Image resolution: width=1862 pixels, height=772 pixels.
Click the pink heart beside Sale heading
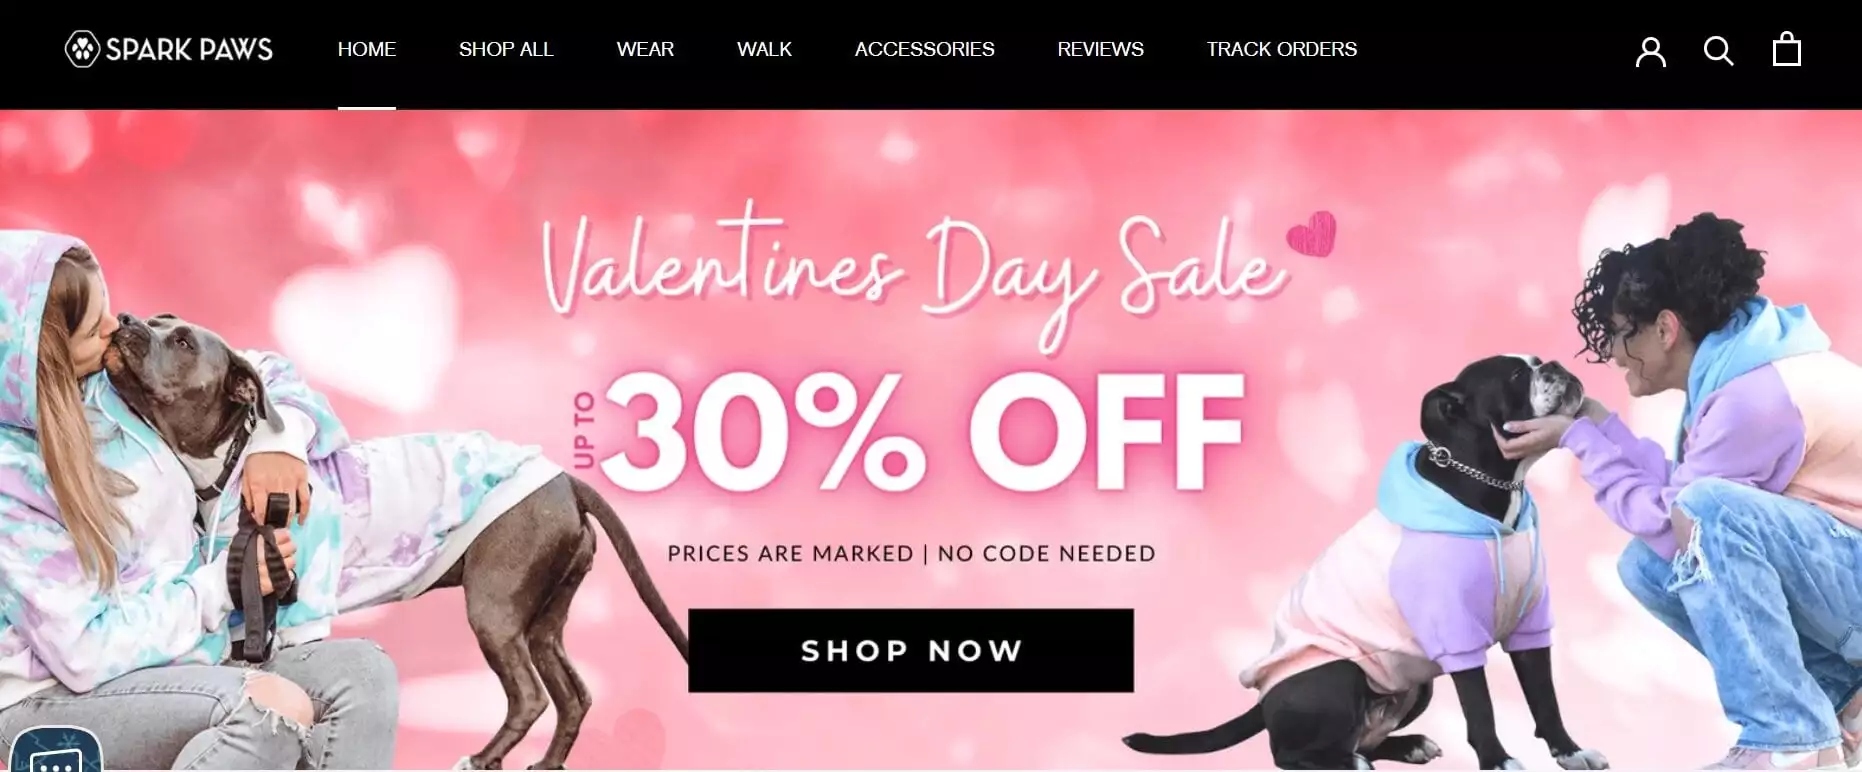(x=1311, y=233)
